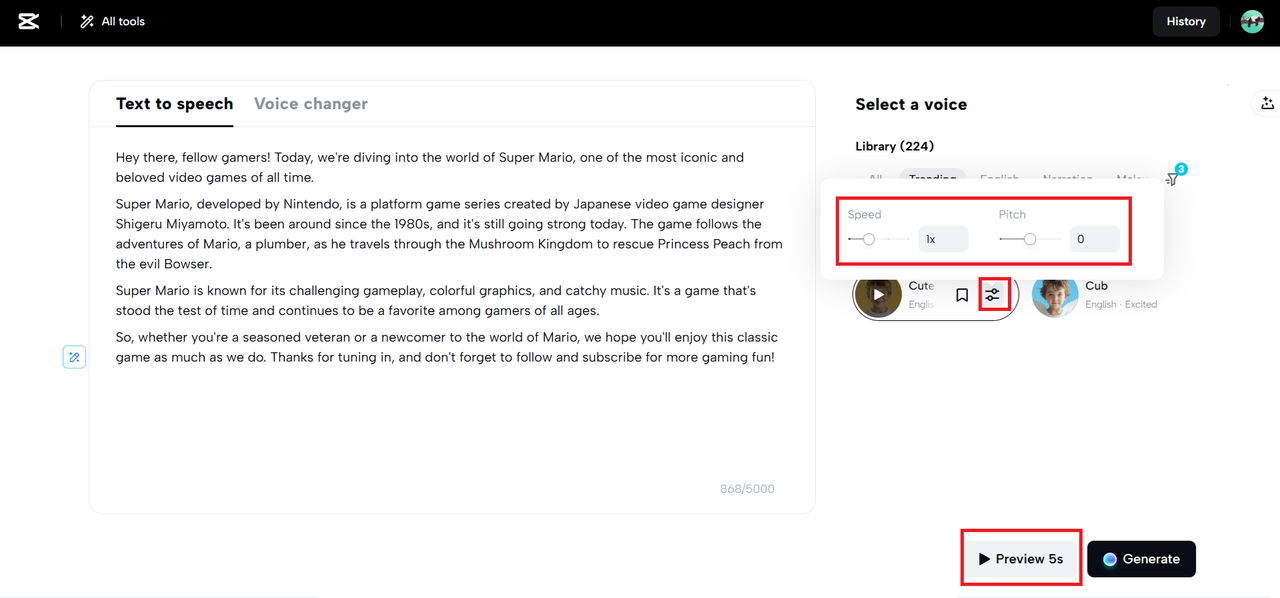Open voice adjustment settings icon

[x=992, y=295]
